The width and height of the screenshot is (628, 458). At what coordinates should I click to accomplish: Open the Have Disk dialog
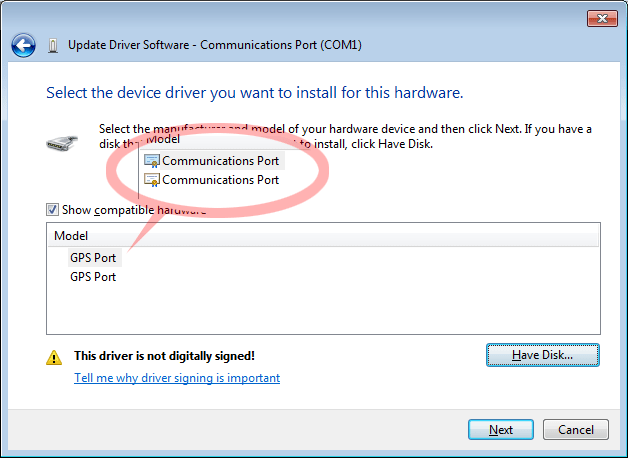tap(542, 355)
